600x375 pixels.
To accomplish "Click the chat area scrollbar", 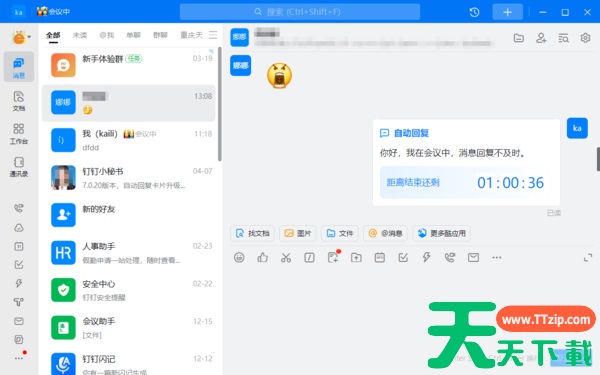I will 598,159.
